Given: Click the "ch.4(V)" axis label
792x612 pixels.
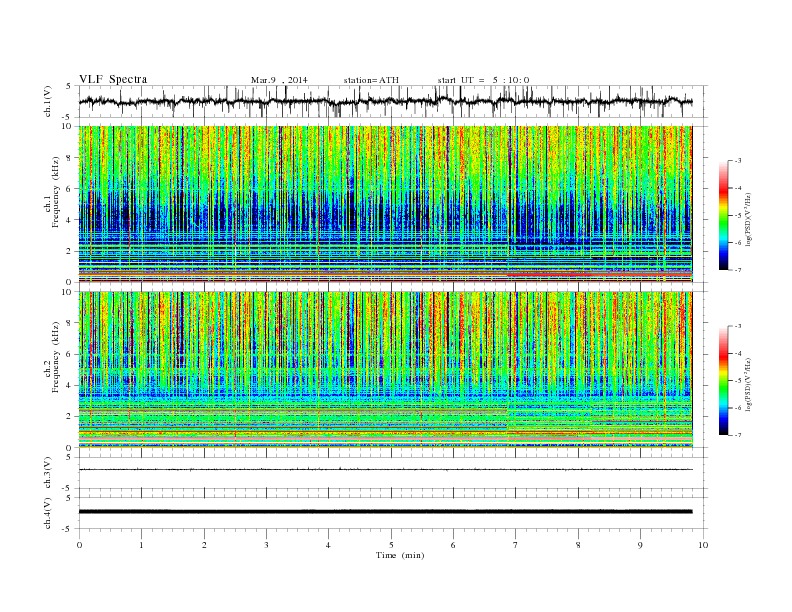Looking at the screenshot, I should (48, 513).
